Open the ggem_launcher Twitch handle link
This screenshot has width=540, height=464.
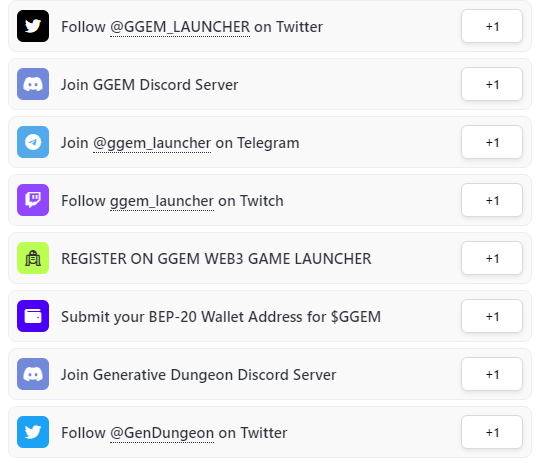tap(162, 201)
